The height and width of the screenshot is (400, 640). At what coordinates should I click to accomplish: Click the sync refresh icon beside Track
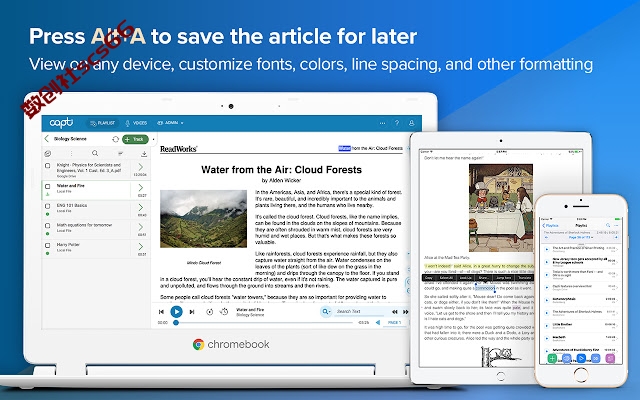[116, 139]
